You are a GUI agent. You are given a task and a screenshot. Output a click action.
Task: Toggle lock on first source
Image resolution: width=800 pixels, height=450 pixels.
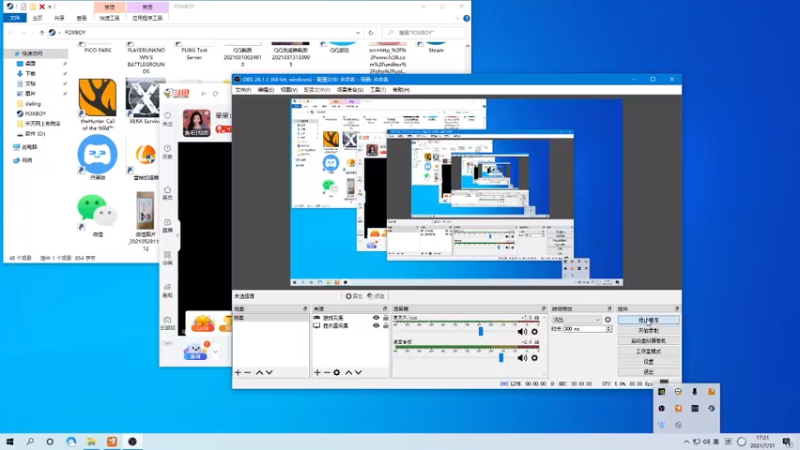pyautogui.click(x=386, y=318)
